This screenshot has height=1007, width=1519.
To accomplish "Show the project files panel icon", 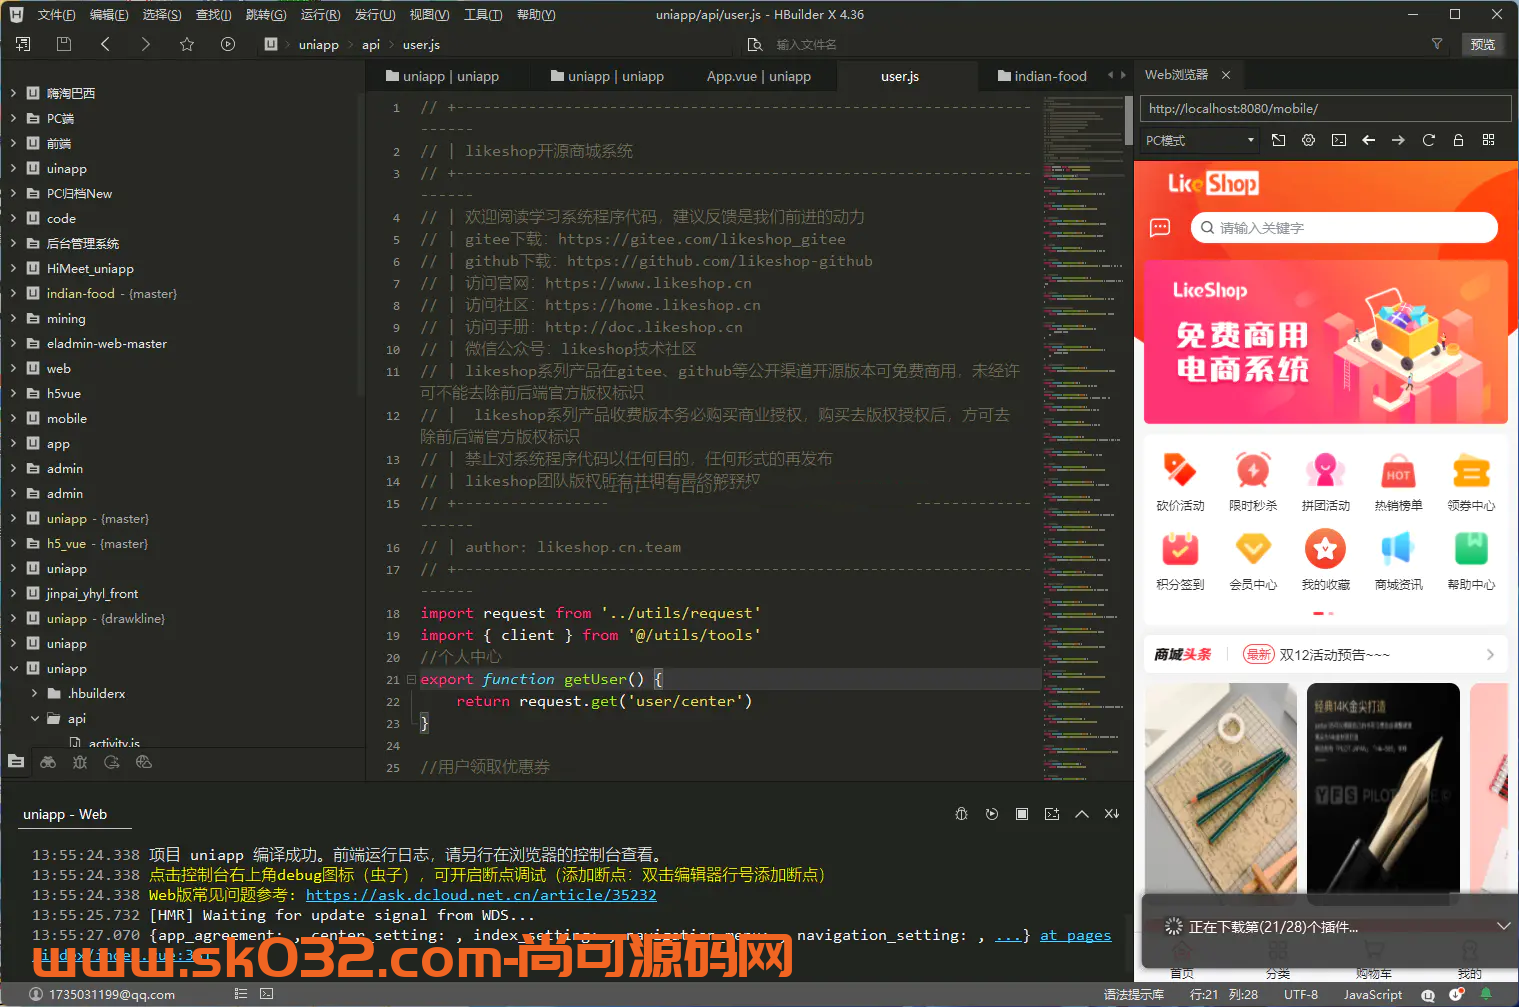I will click(16, 762).
